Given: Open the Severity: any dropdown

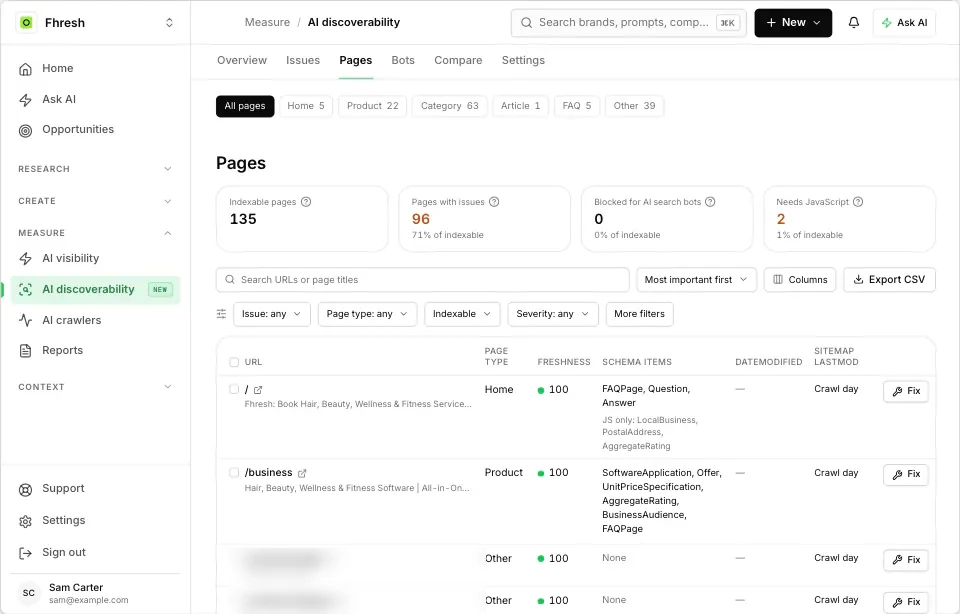Looking at the screenshot, I should pyautogui.click(x=553, y=314).
